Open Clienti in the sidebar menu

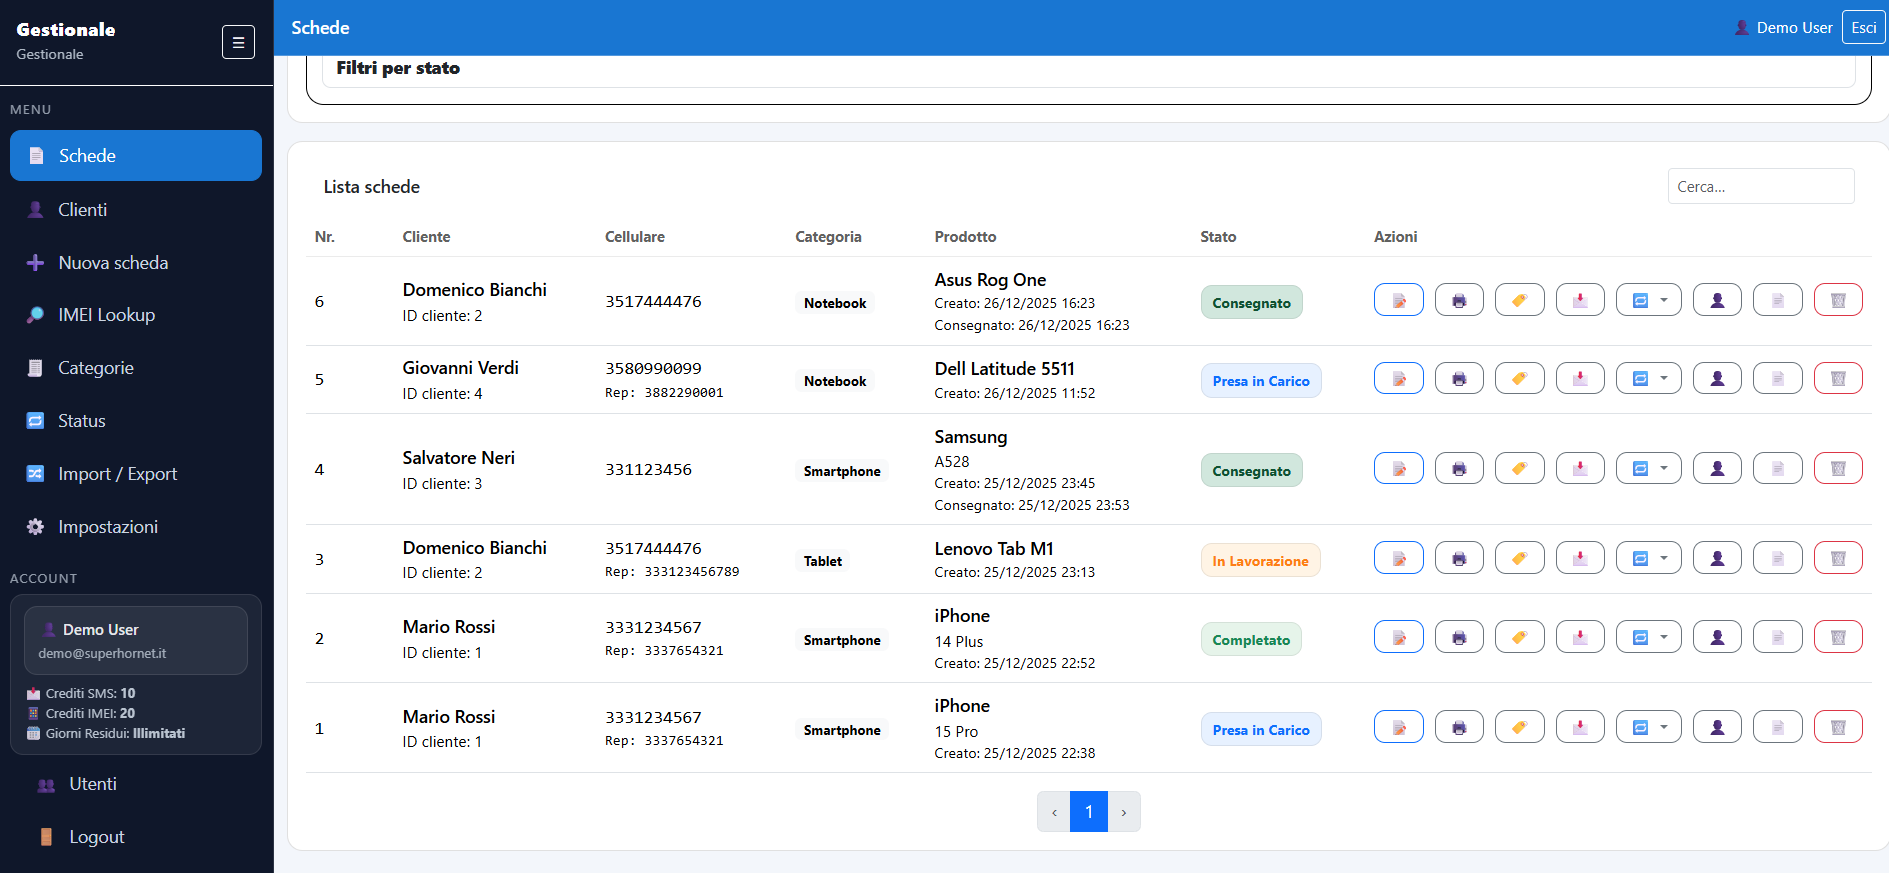(82, 210)
